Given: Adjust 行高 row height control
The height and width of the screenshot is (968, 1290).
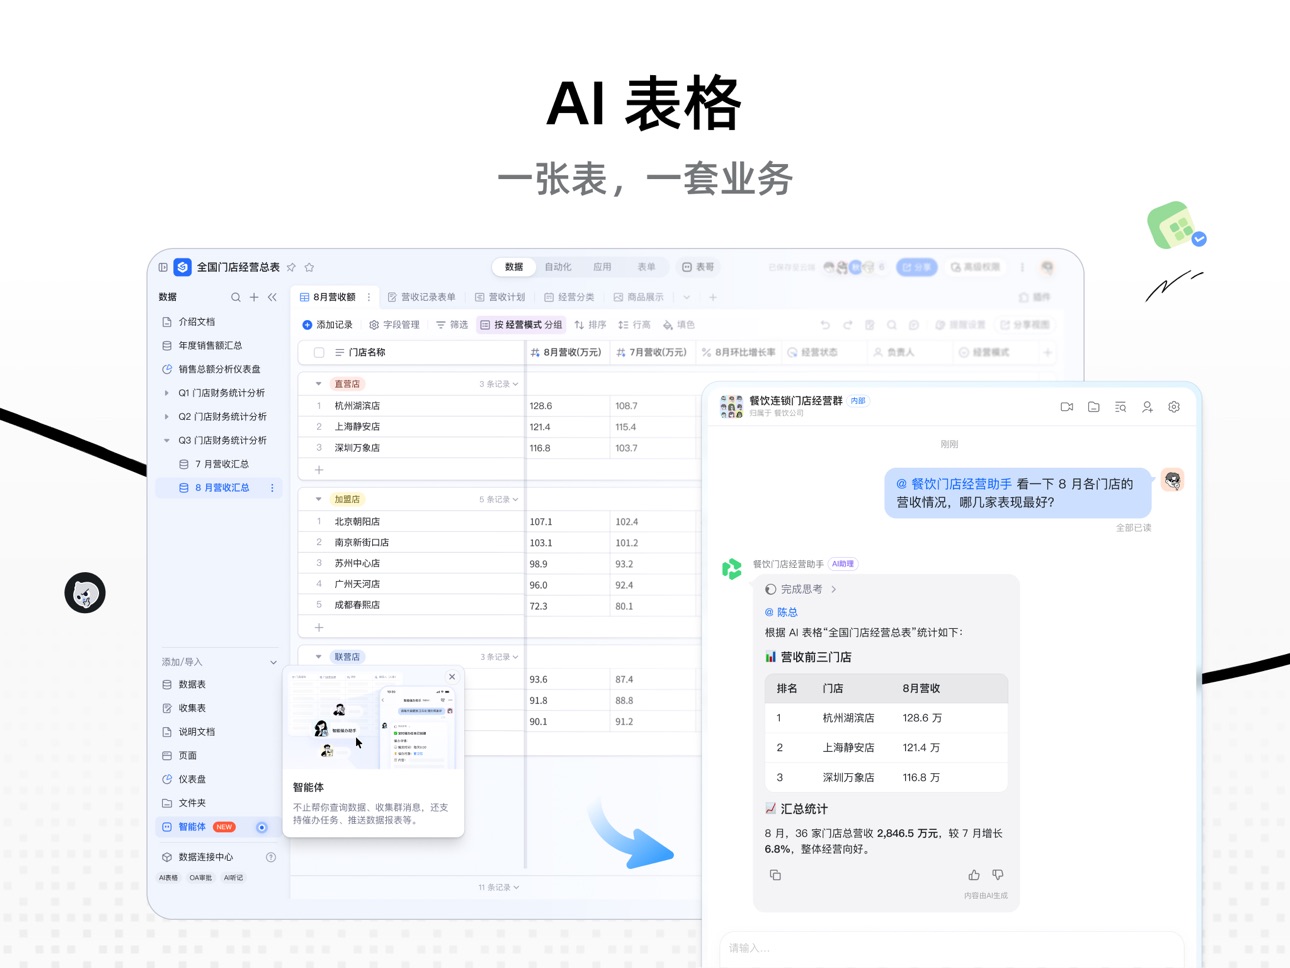Looking at the screenshot, I should pos(634,325).
